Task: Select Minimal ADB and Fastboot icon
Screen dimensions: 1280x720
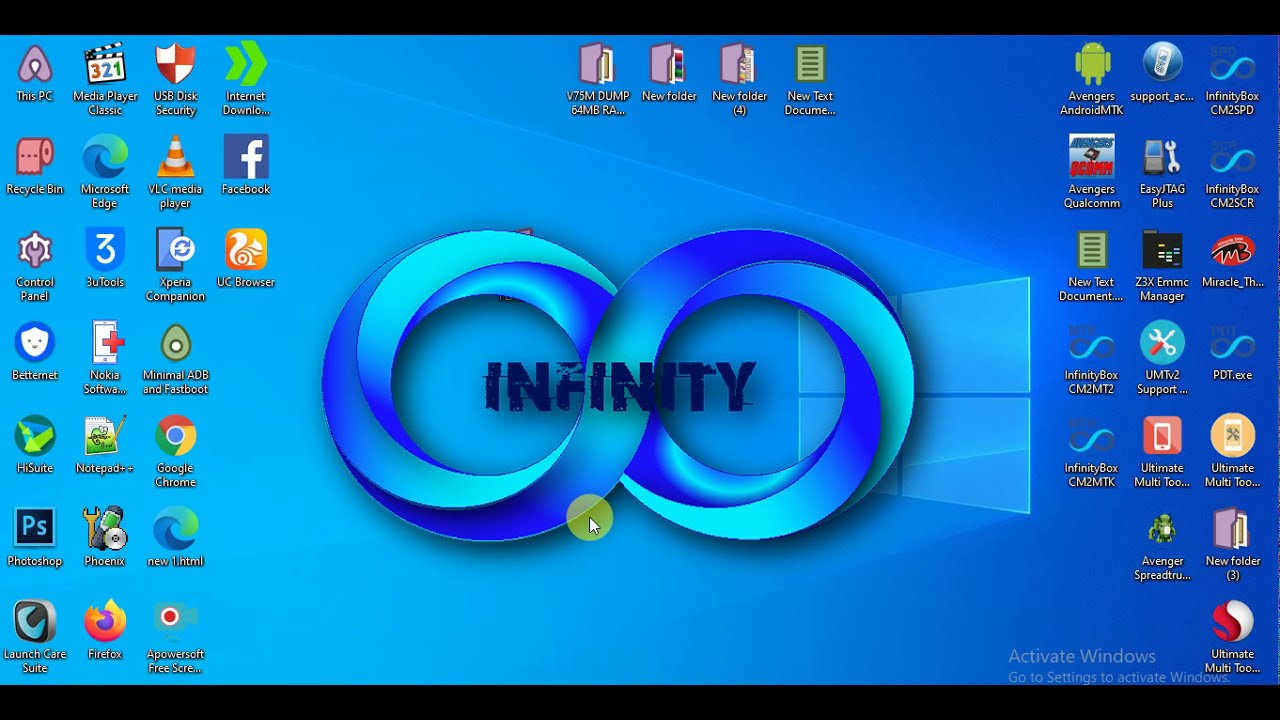Action: coord(175,359)
